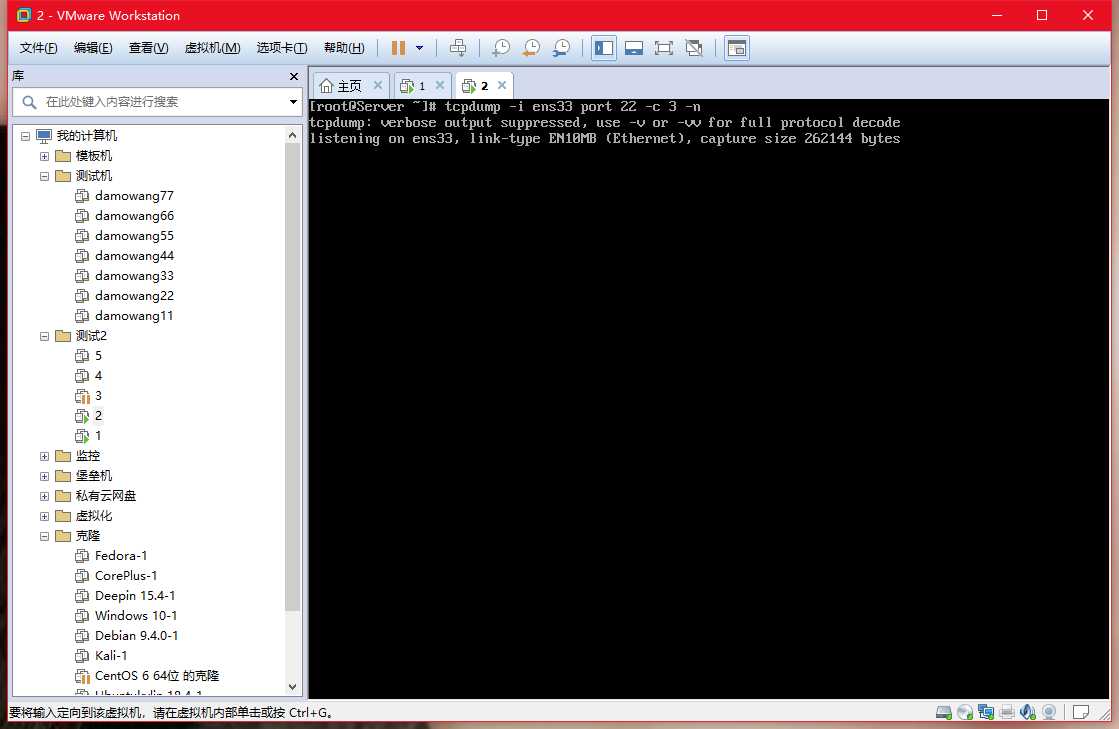The height and width of the screenshot is (729, 1119).
Task: Collapse the 测试2 folder
Action: 44,335
